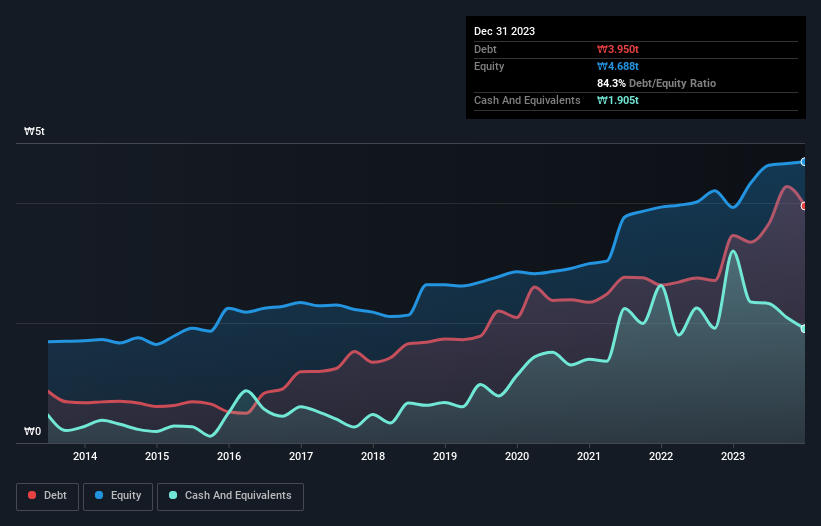The image size is (821, 526).
Task: Click the 84.3% Debt/Equity Ratio text
Action: coord(656,83)
